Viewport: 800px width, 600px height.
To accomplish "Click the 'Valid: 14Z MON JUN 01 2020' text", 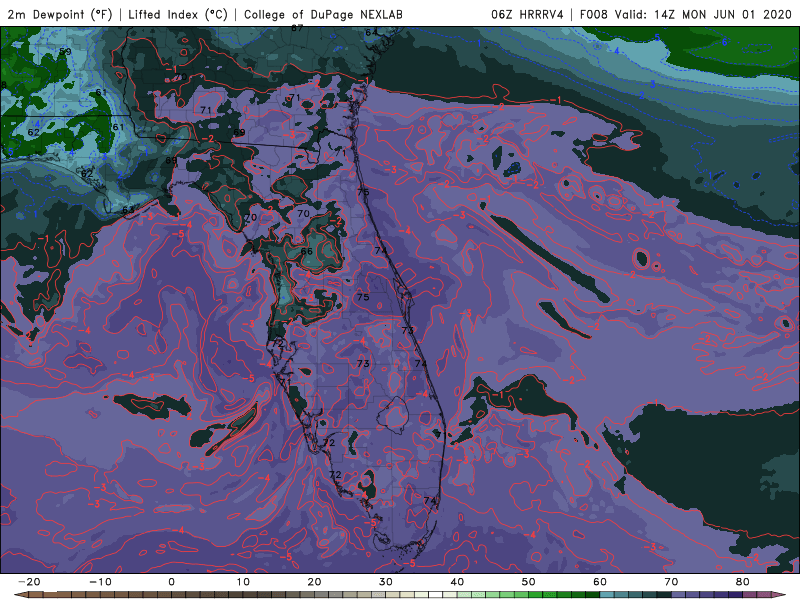I will click(x=703, y=14).
